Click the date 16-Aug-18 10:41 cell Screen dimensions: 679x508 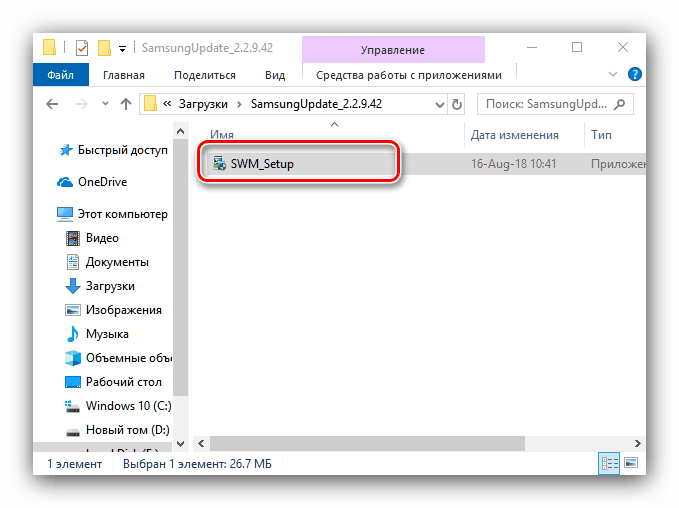514,164
